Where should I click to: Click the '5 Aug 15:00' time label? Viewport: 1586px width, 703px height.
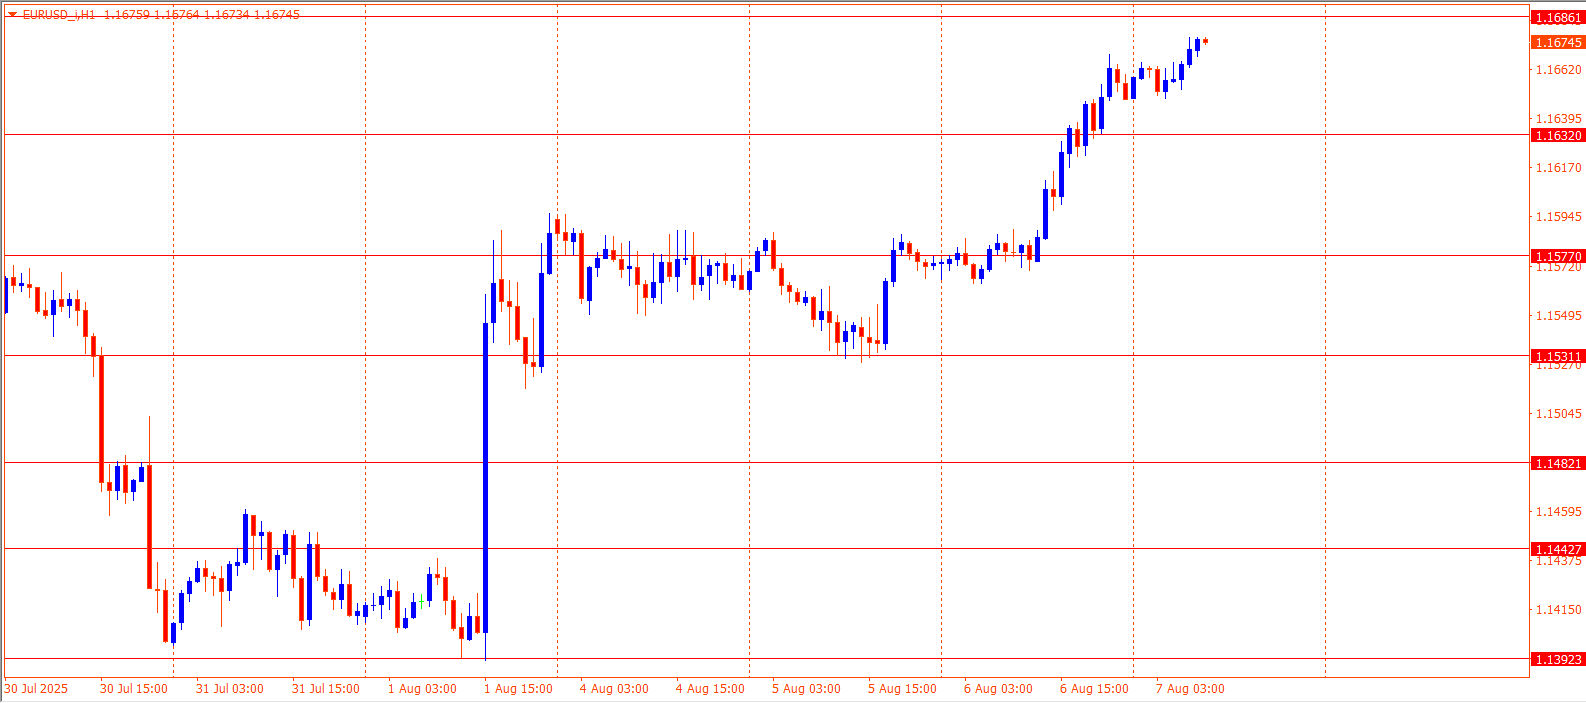tap(902, 689)
